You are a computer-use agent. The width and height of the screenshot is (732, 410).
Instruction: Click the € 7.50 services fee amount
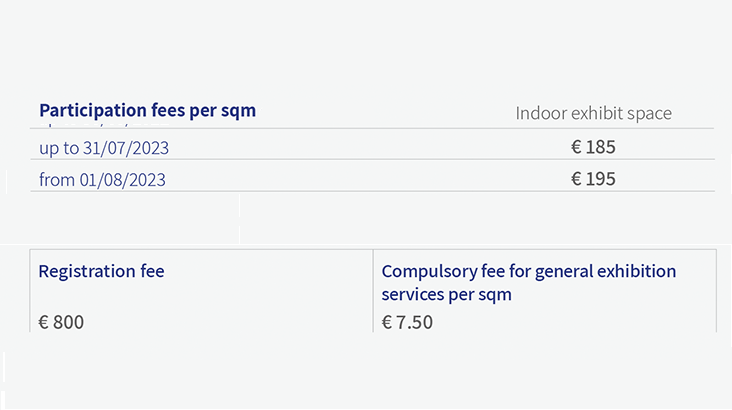(x=407, y=322)
